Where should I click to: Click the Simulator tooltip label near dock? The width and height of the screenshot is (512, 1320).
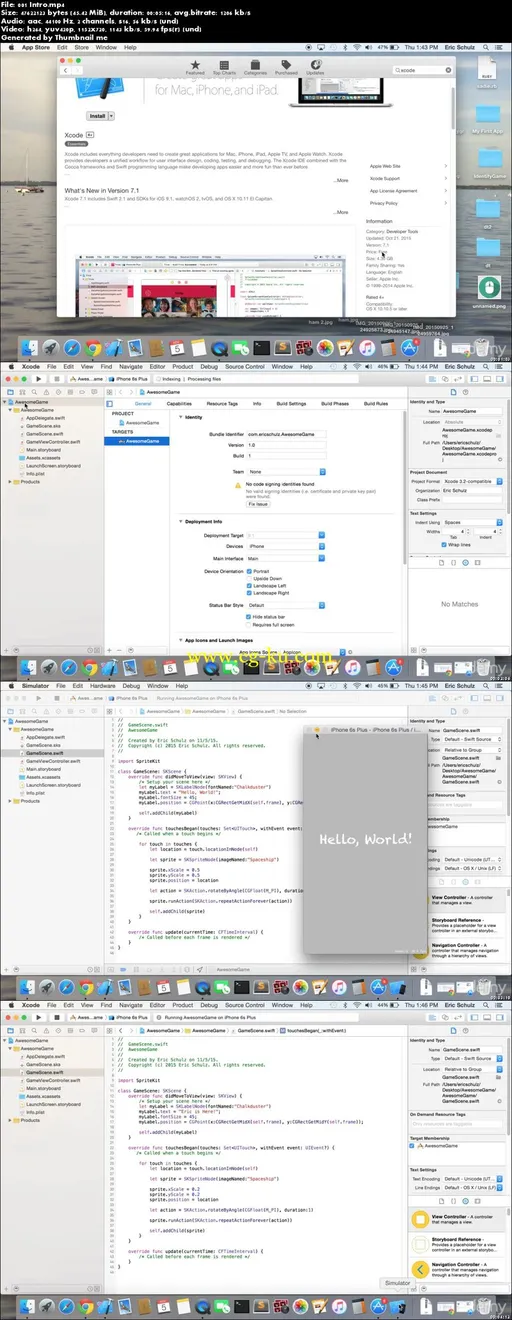pyautogui.click(x=397, y=1283)
